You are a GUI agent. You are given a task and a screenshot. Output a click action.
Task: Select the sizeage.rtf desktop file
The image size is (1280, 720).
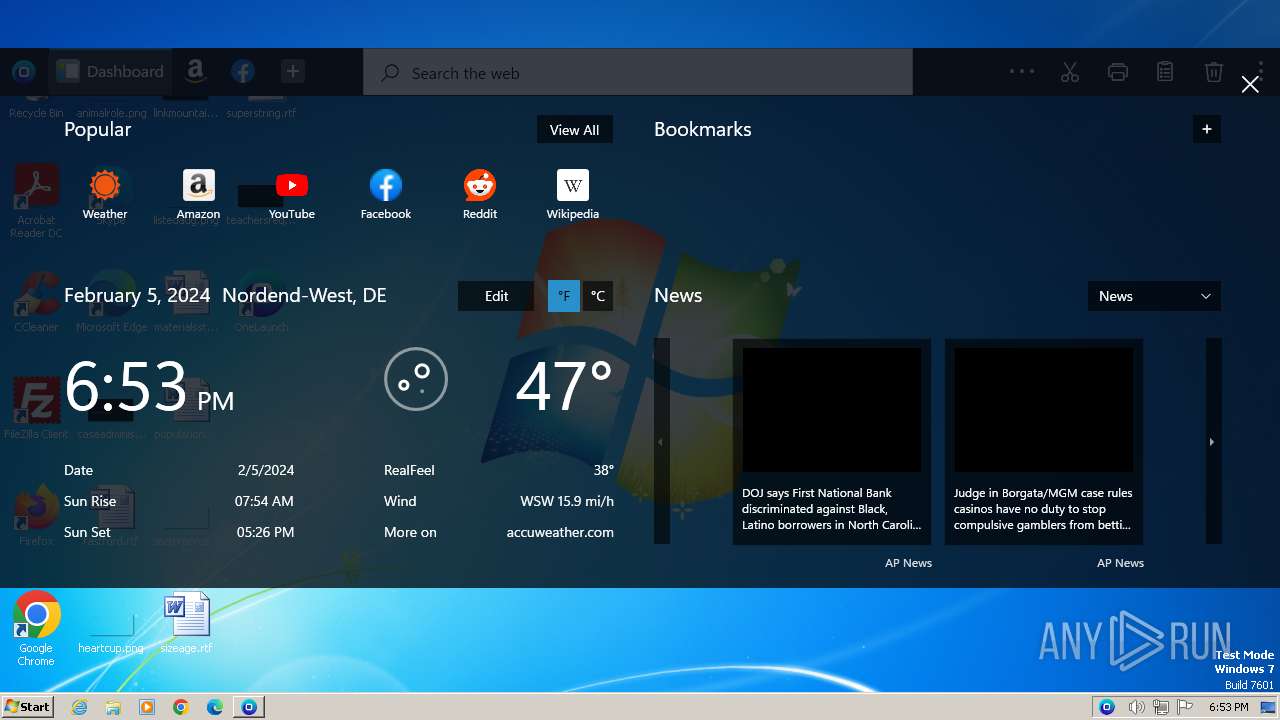pos(186,622)
